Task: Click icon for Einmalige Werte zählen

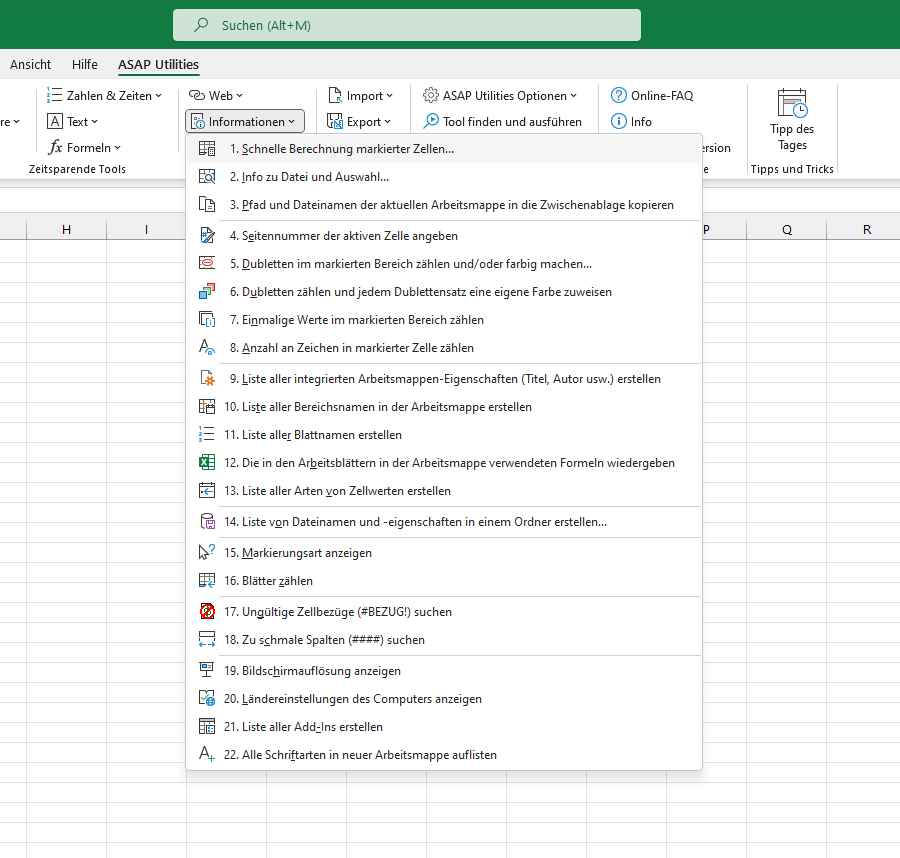Action: coord(207,320)
